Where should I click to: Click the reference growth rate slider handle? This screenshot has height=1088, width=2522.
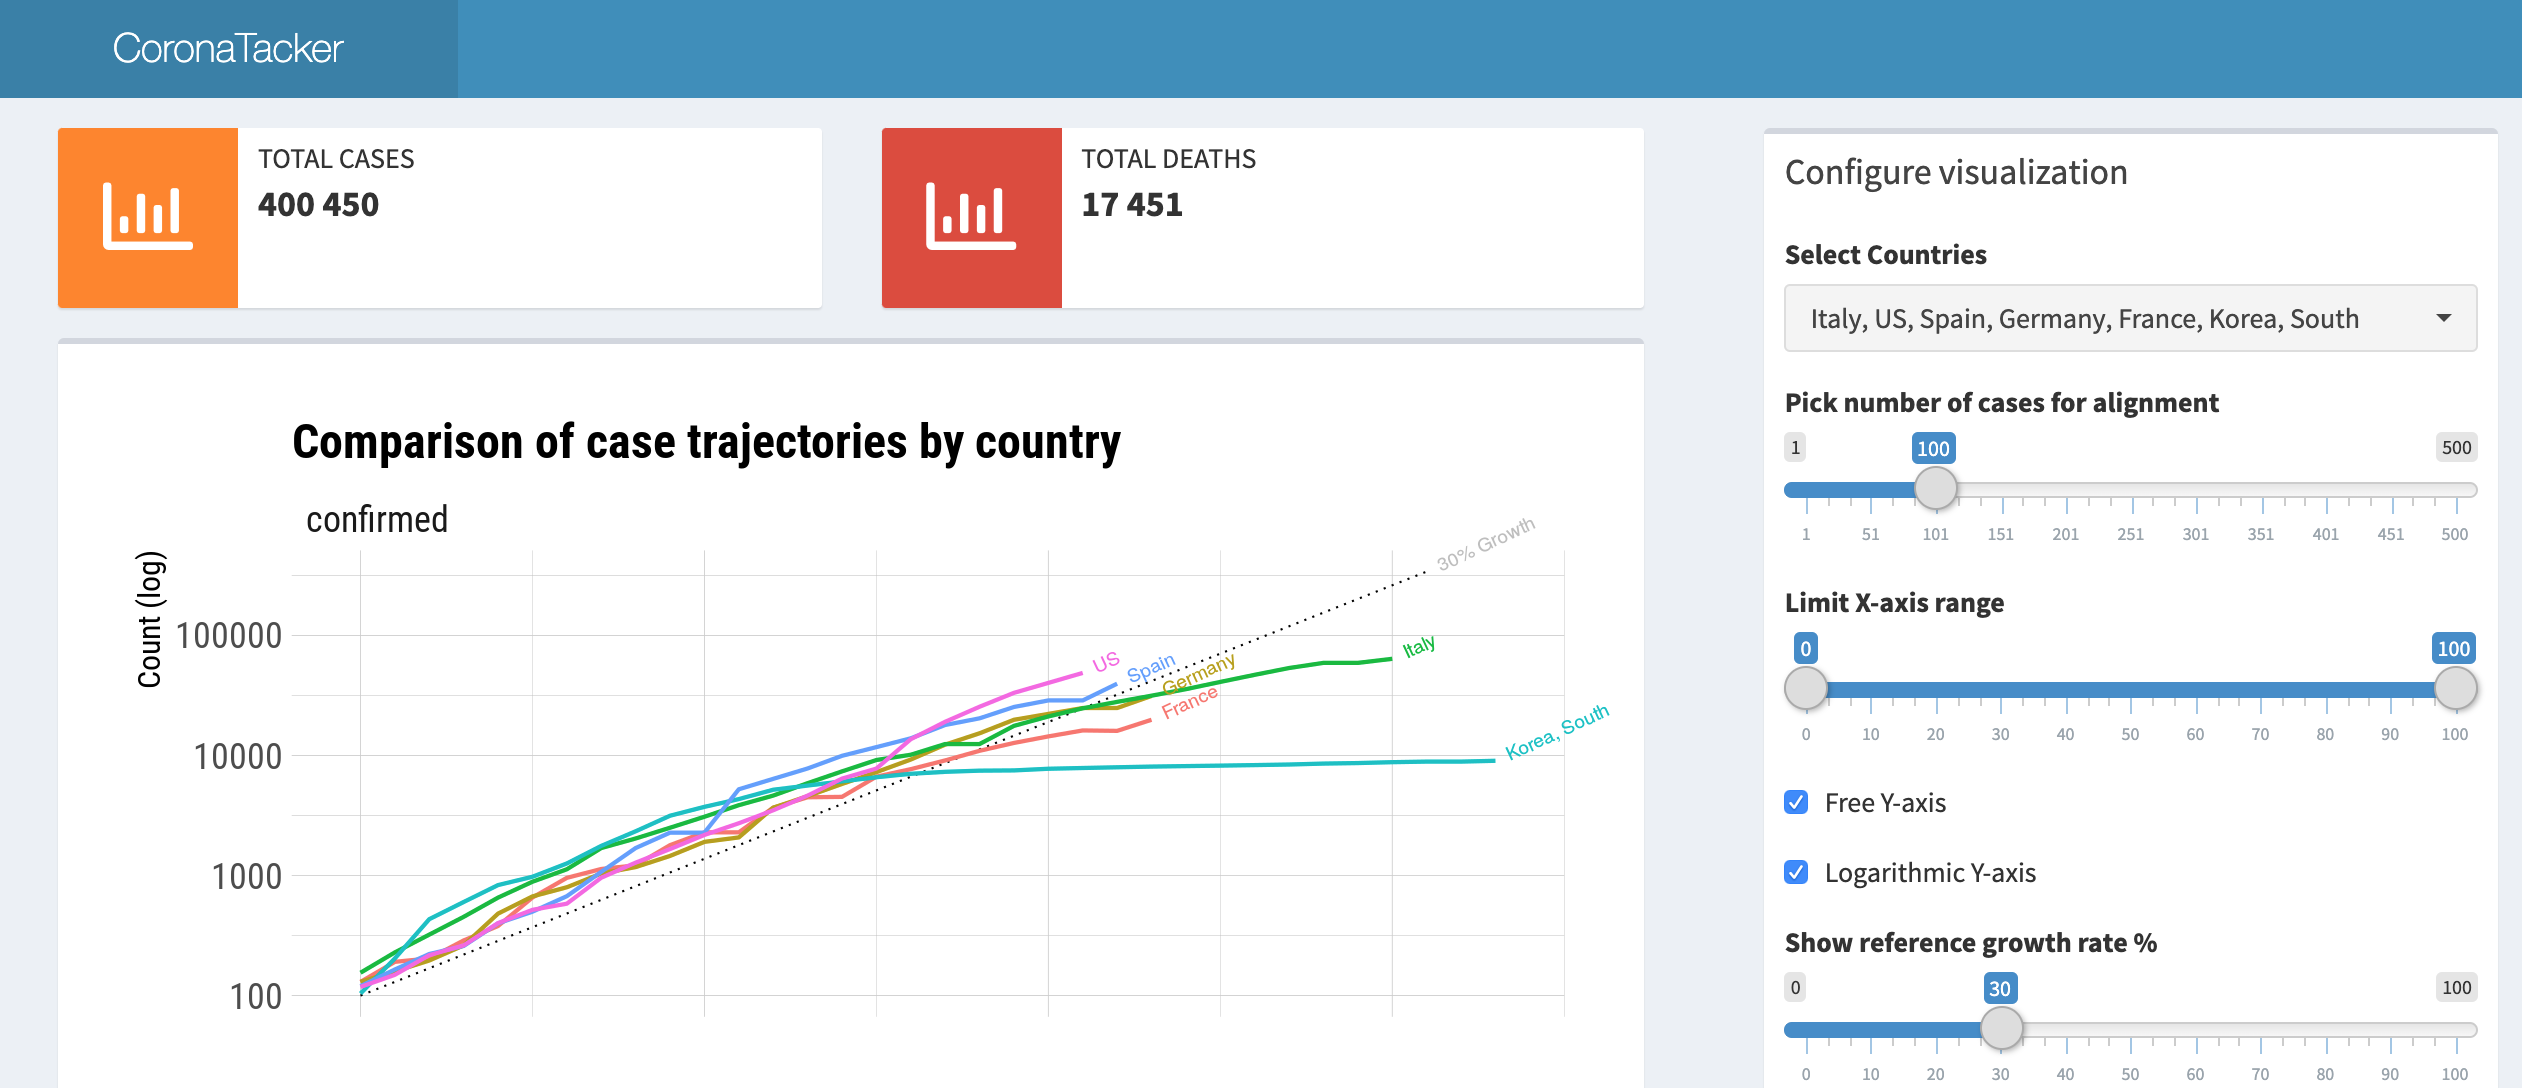[x=2001, y=1028]
